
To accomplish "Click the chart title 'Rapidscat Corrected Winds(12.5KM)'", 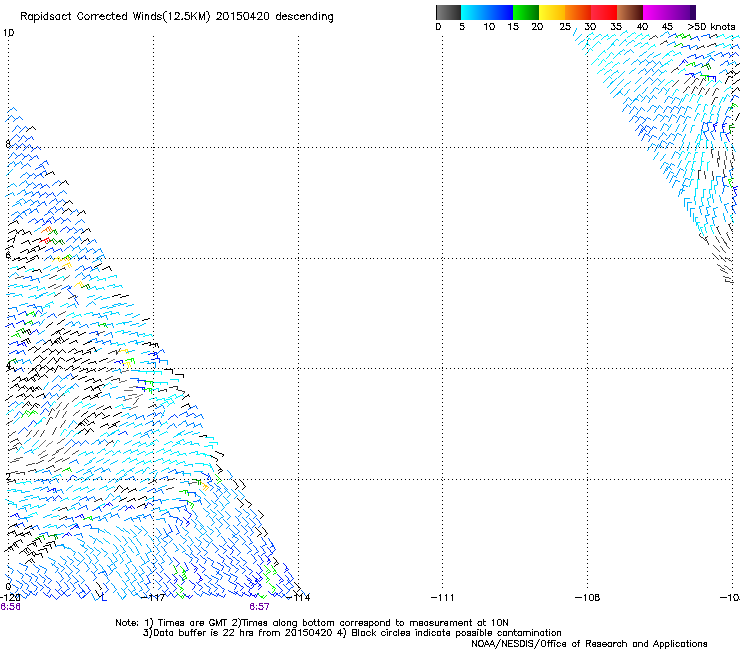I will tap(115, 17).
